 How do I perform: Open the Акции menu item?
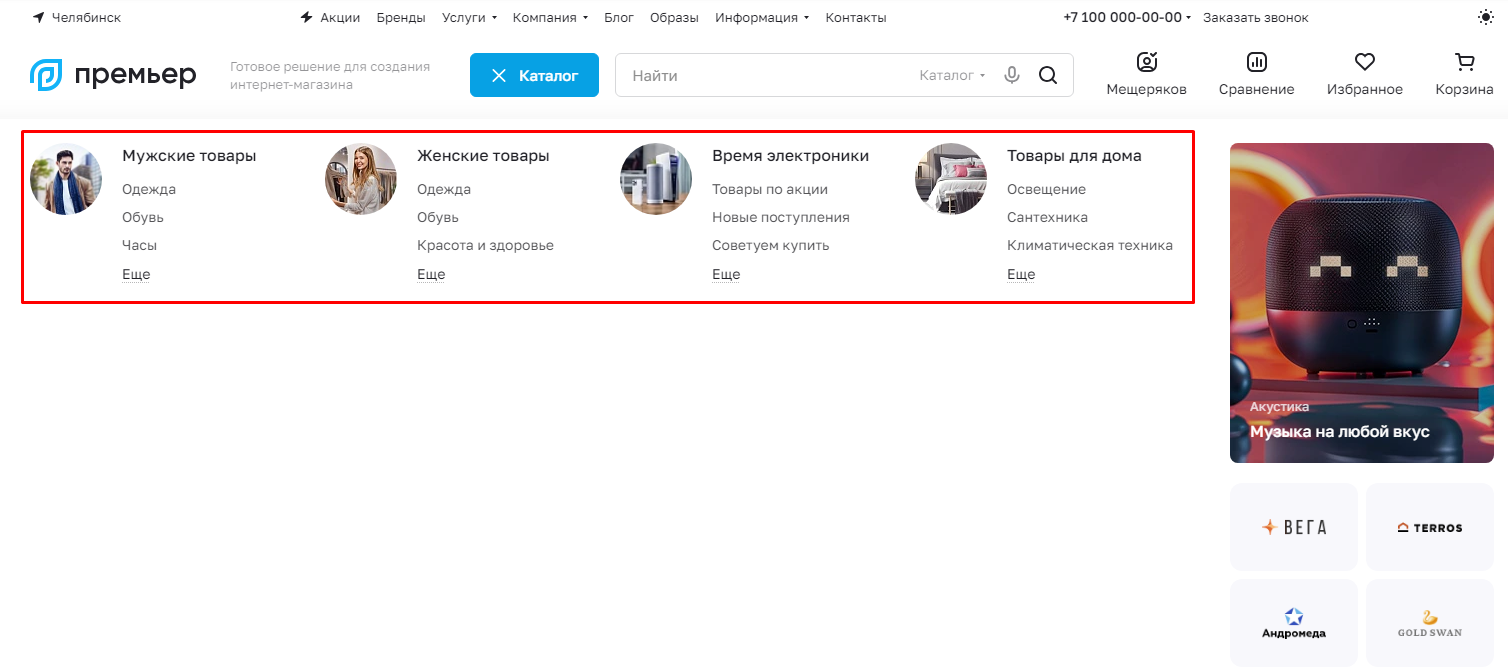coord(340,18)
